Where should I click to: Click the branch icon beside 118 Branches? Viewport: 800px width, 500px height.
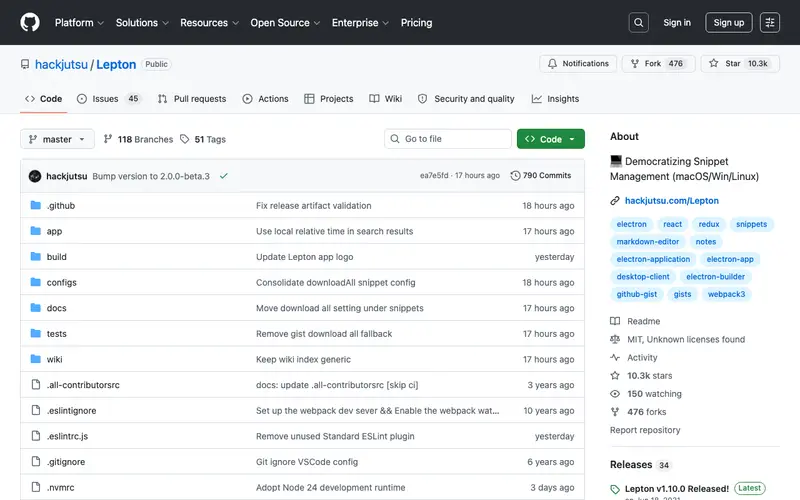pyautogui.click(x=108, y=139)
